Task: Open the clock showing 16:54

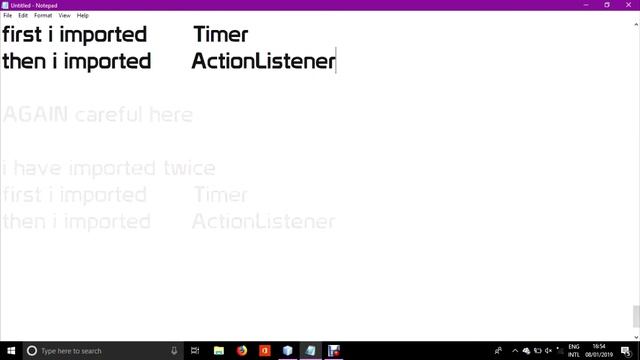Action: point(599,351)
